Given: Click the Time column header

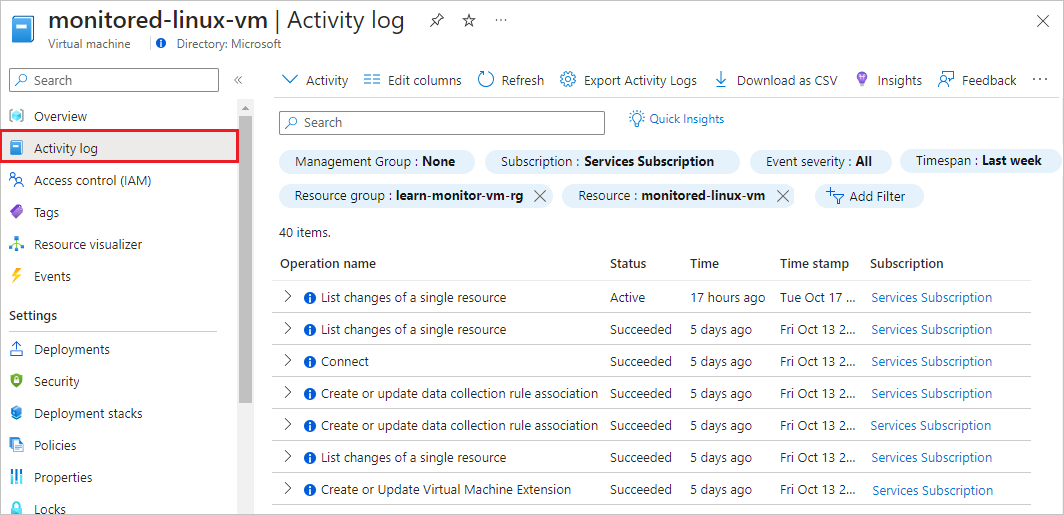Looking at the screenshot, I should [x=704, y=263].
